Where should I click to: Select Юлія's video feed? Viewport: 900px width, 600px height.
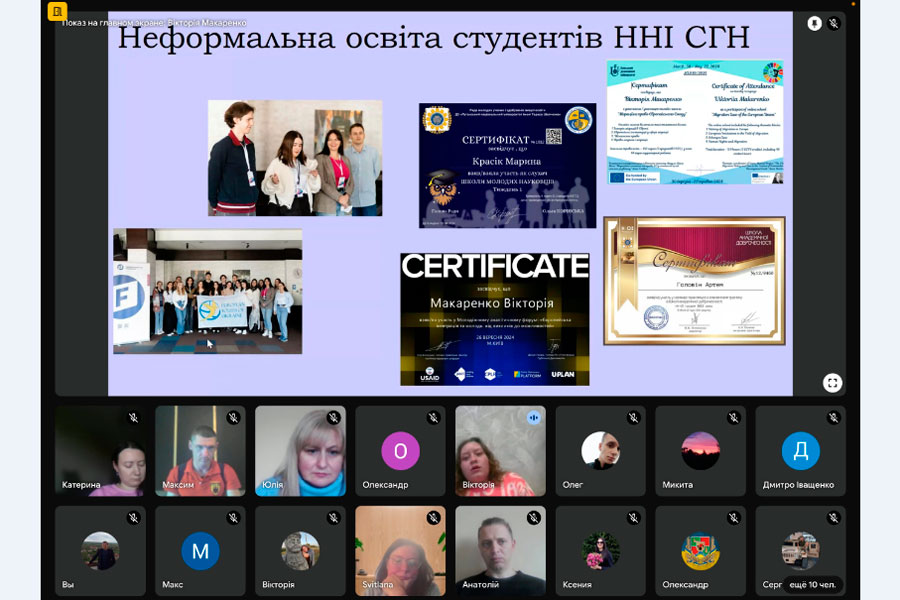click(300, 451)
